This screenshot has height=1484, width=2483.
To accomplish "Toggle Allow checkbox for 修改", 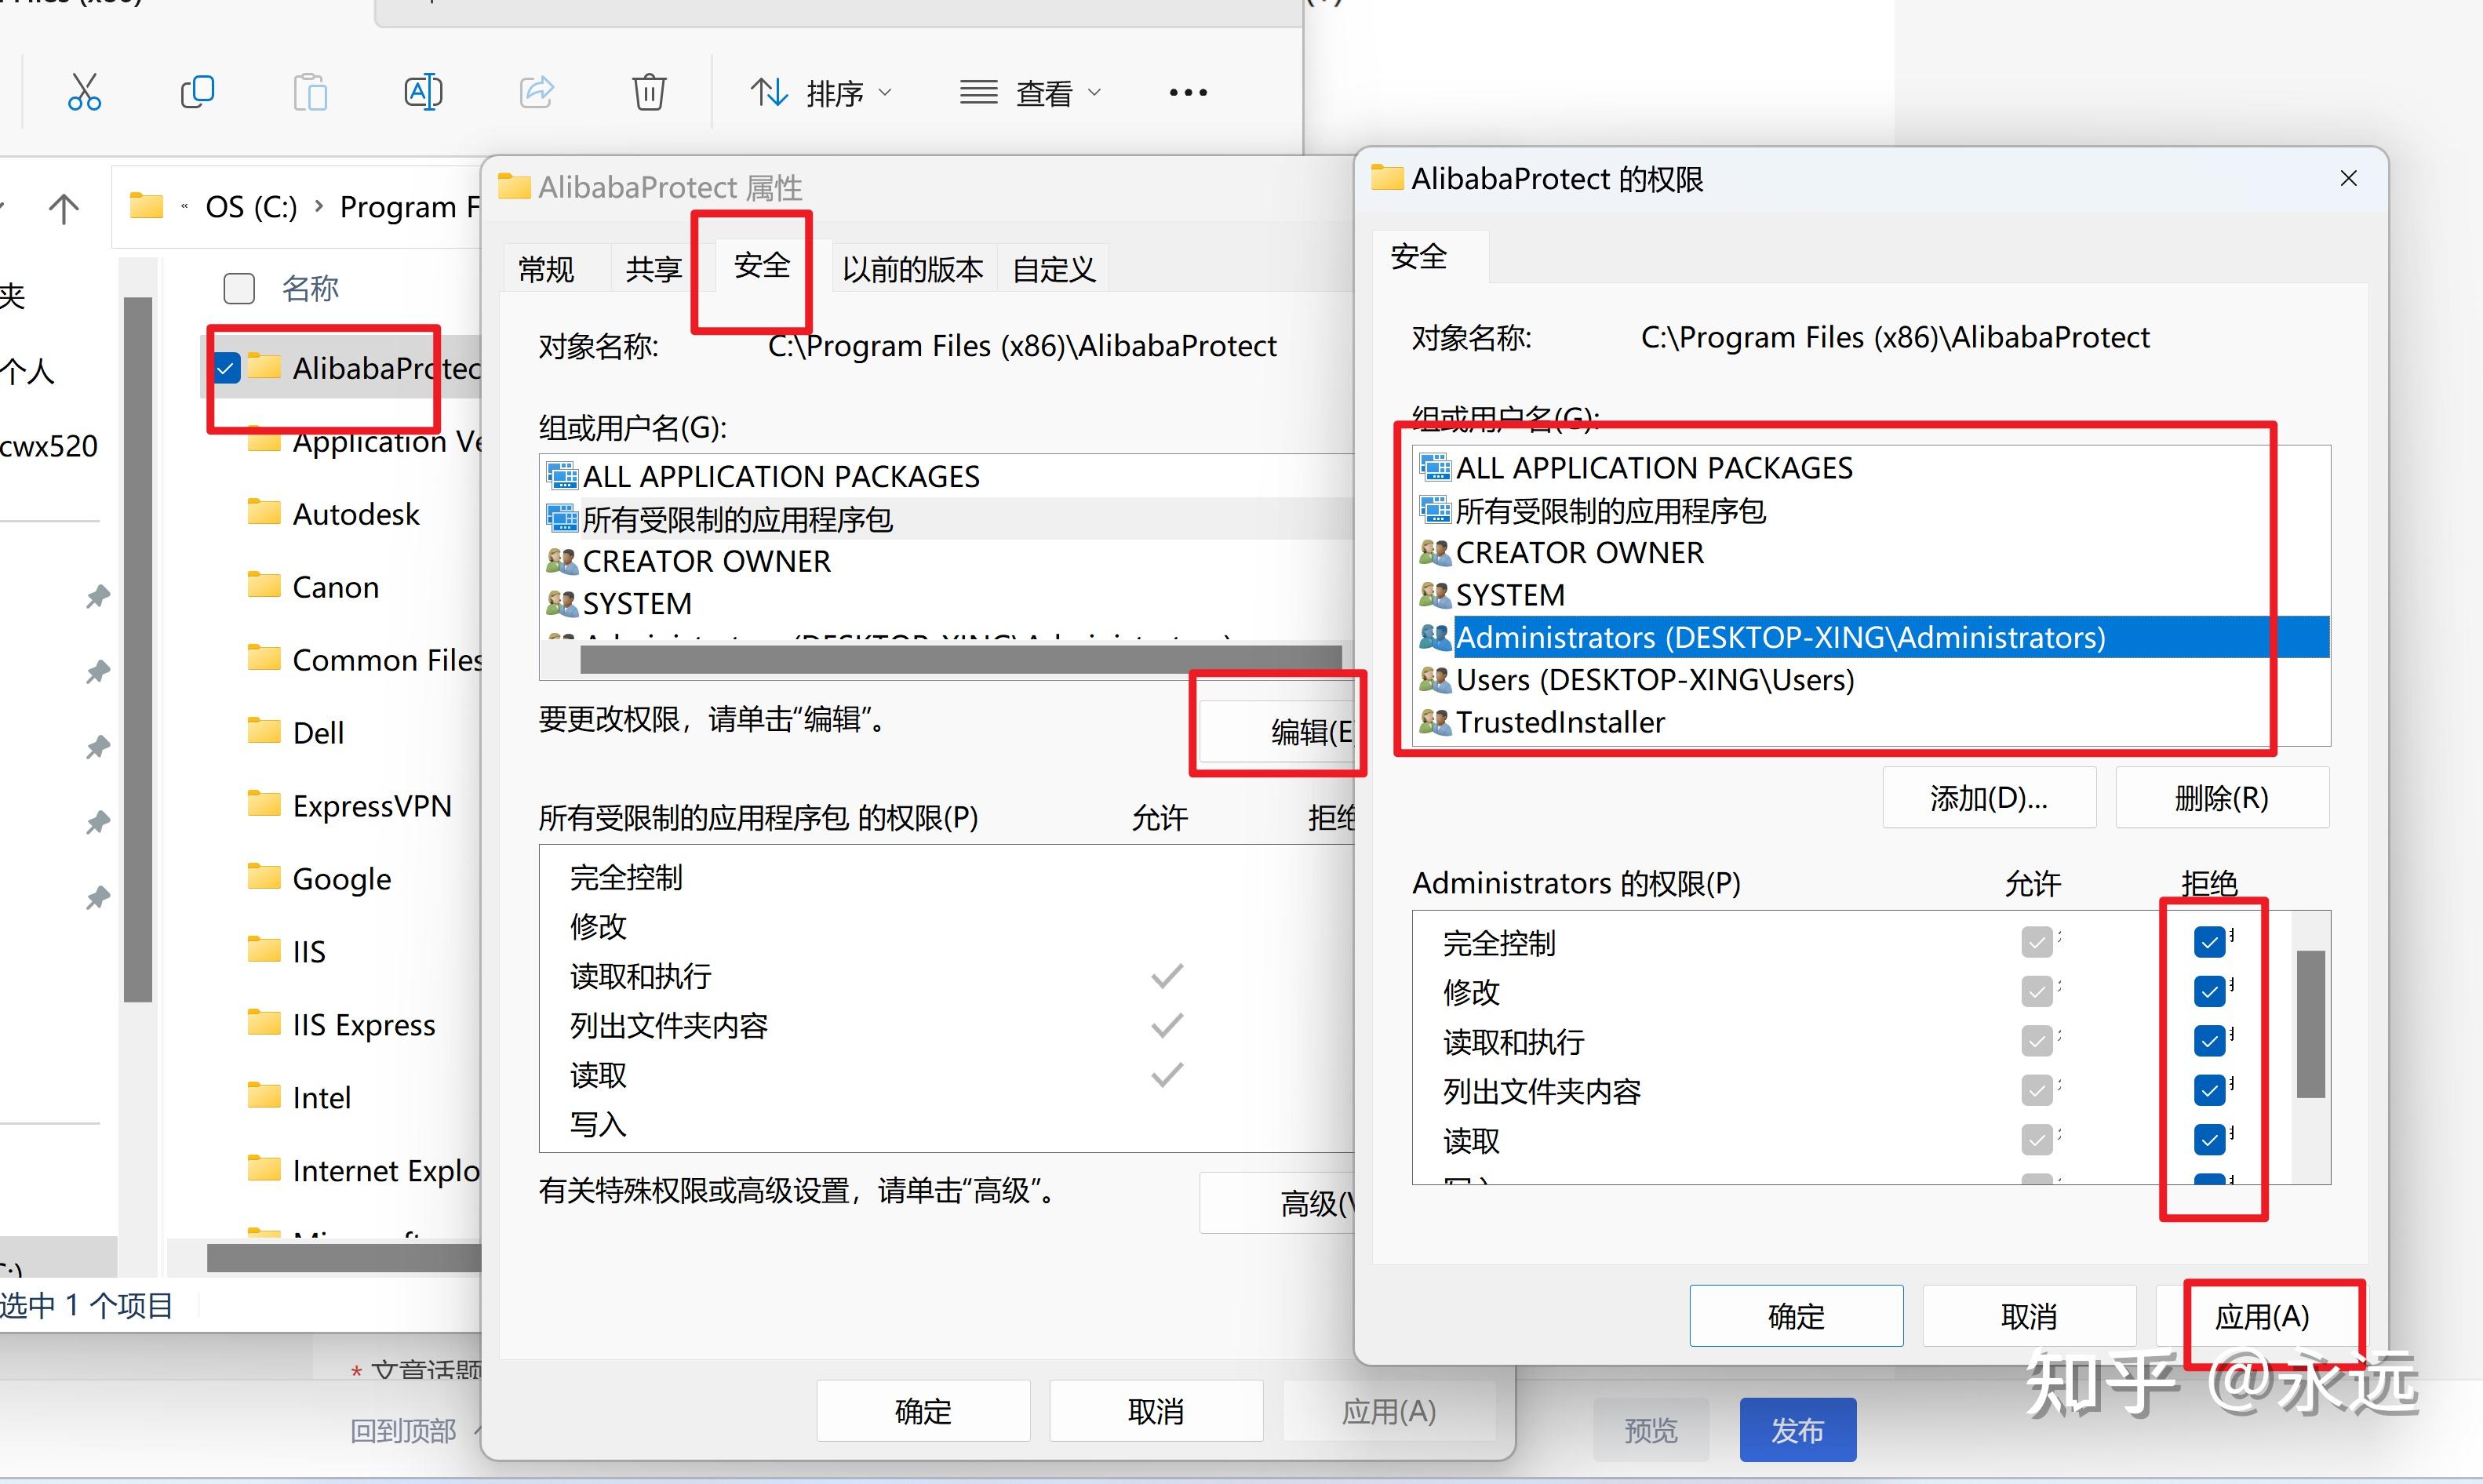I will [2037, 991].
